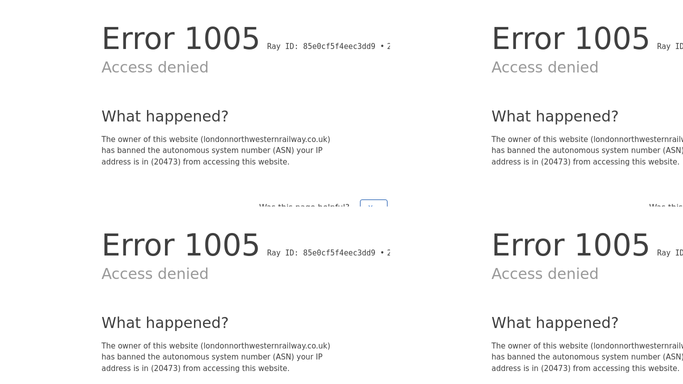Click the upper-left Ray ID 85e0cf5f4eec3dd9 text
This screenshot has height=384, width=683.
pyautogui.click(x=321, y=46)
